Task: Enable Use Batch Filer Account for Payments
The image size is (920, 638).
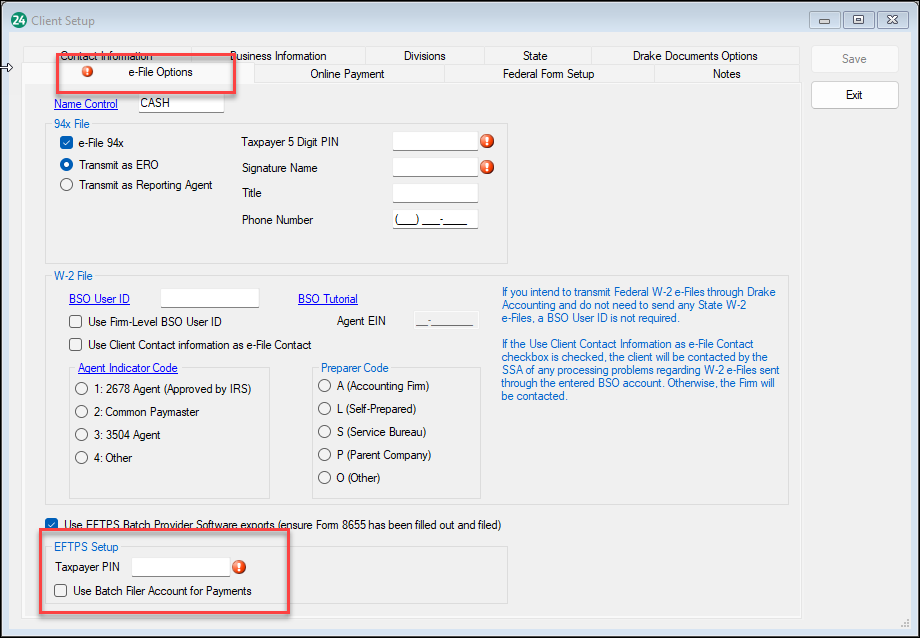Action: (x=59, y=590)
